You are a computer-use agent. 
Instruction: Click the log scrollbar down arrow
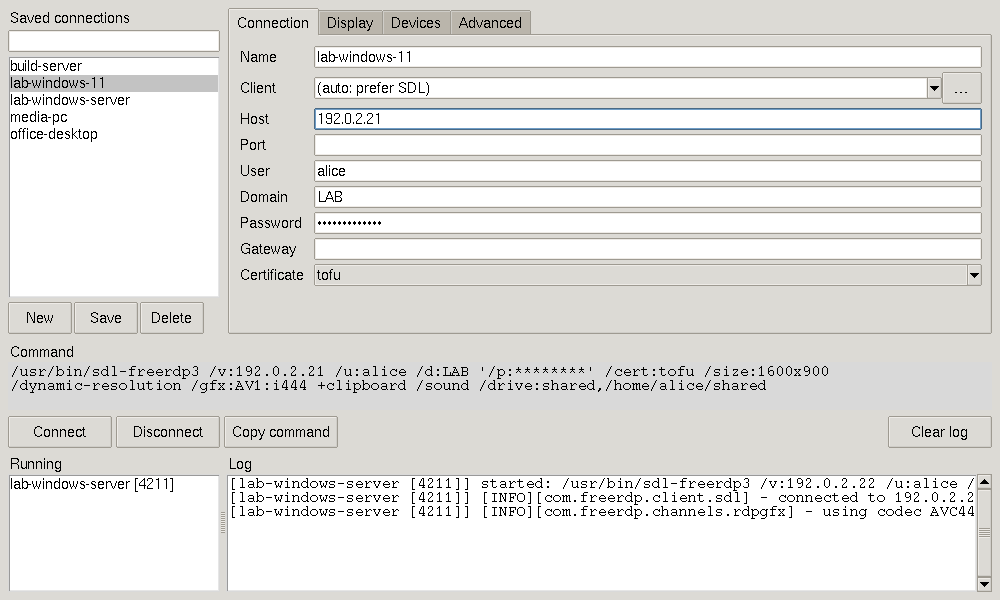coord(984,584)
